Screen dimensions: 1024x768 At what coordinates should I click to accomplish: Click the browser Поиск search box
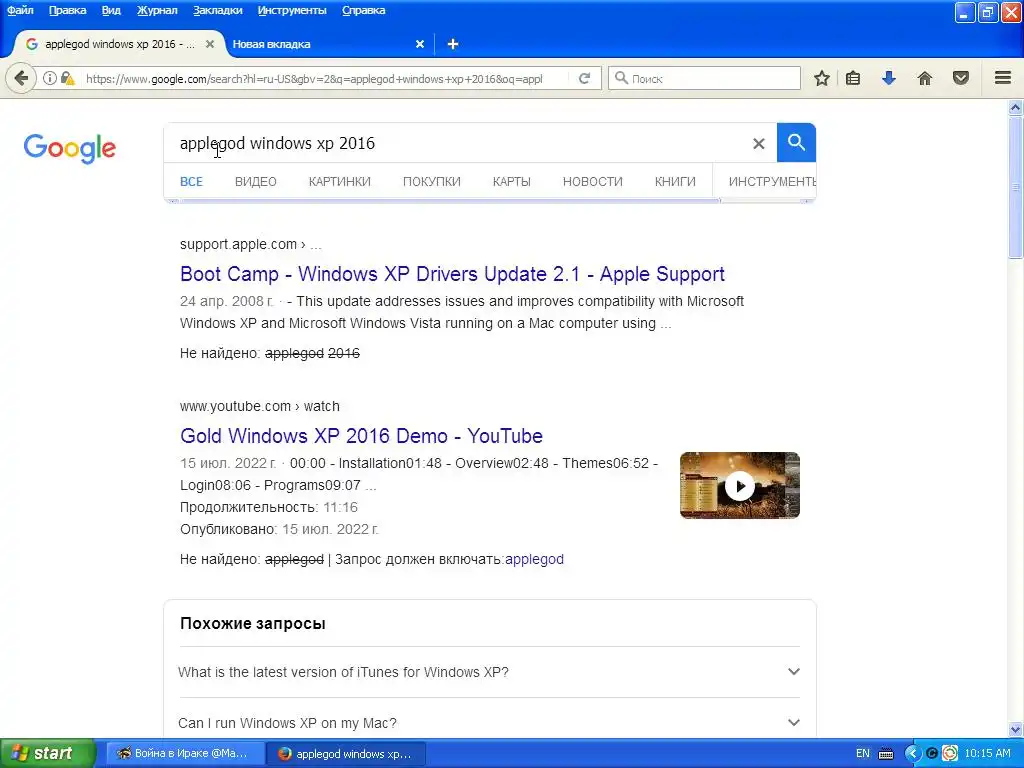coord(704,78)
